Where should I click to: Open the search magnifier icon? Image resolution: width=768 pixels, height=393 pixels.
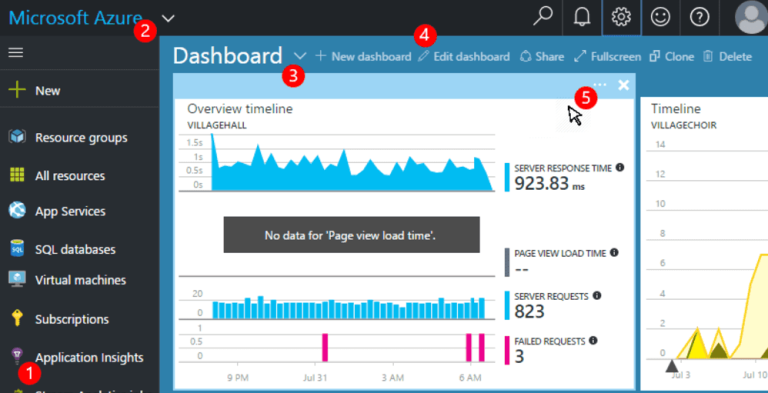tap(543, 17)
